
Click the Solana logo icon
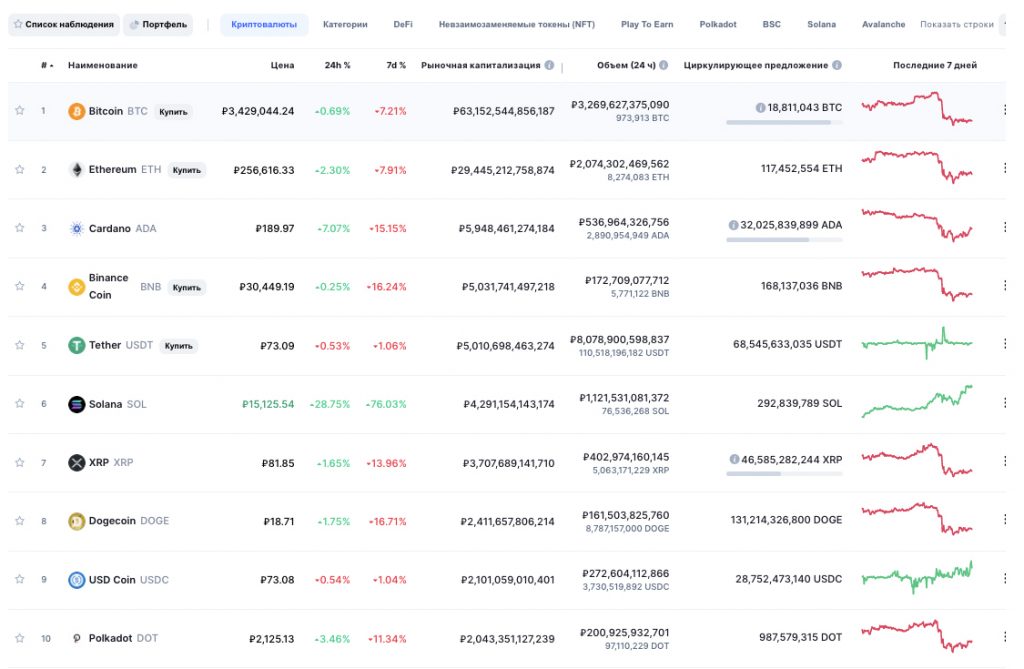pyautogui.click(x=76, y=404)
